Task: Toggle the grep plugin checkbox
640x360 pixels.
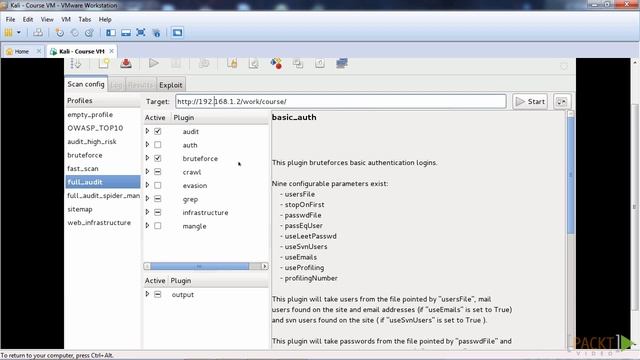Action: 158,199
